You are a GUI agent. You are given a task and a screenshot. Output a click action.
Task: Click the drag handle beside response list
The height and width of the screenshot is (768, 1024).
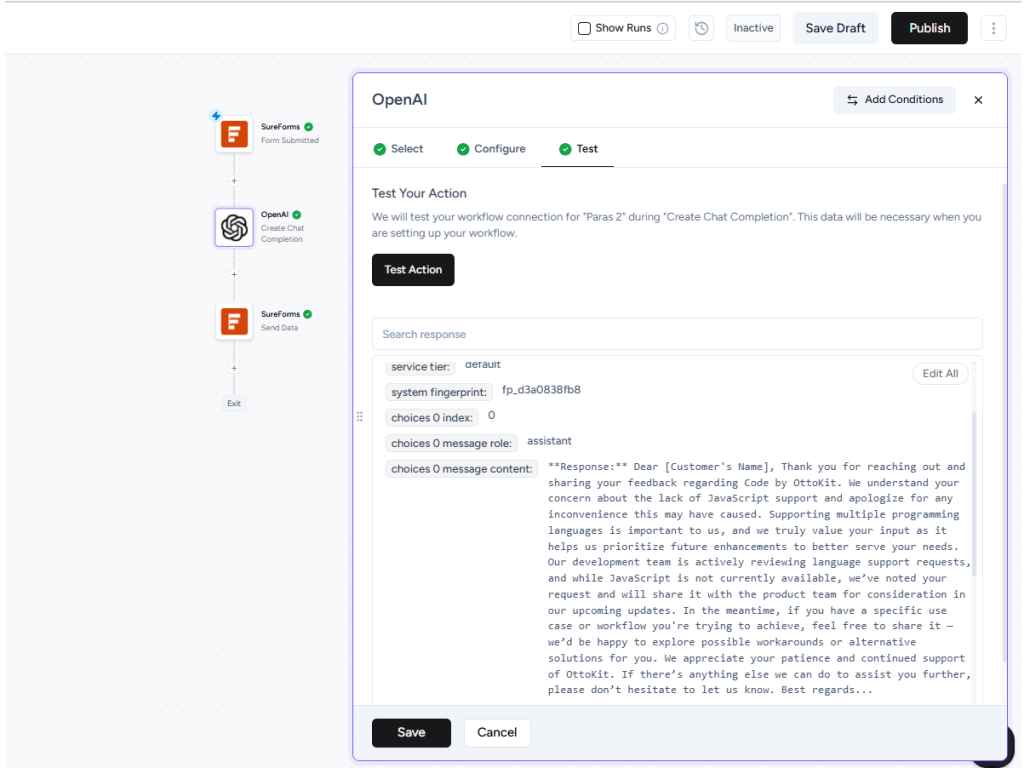360,417
